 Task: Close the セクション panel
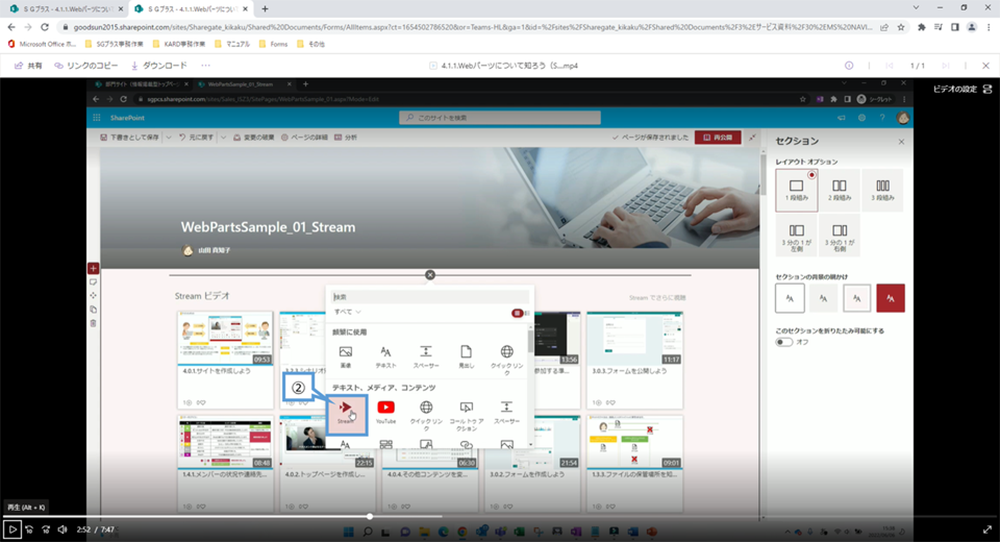(901, 142)
